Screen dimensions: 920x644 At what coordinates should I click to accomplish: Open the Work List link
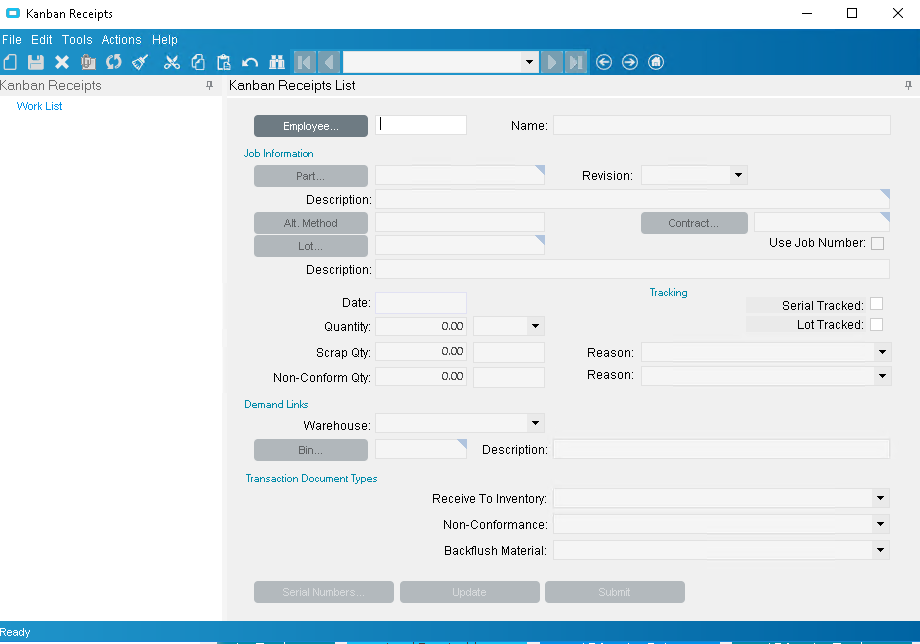(39, 106)
